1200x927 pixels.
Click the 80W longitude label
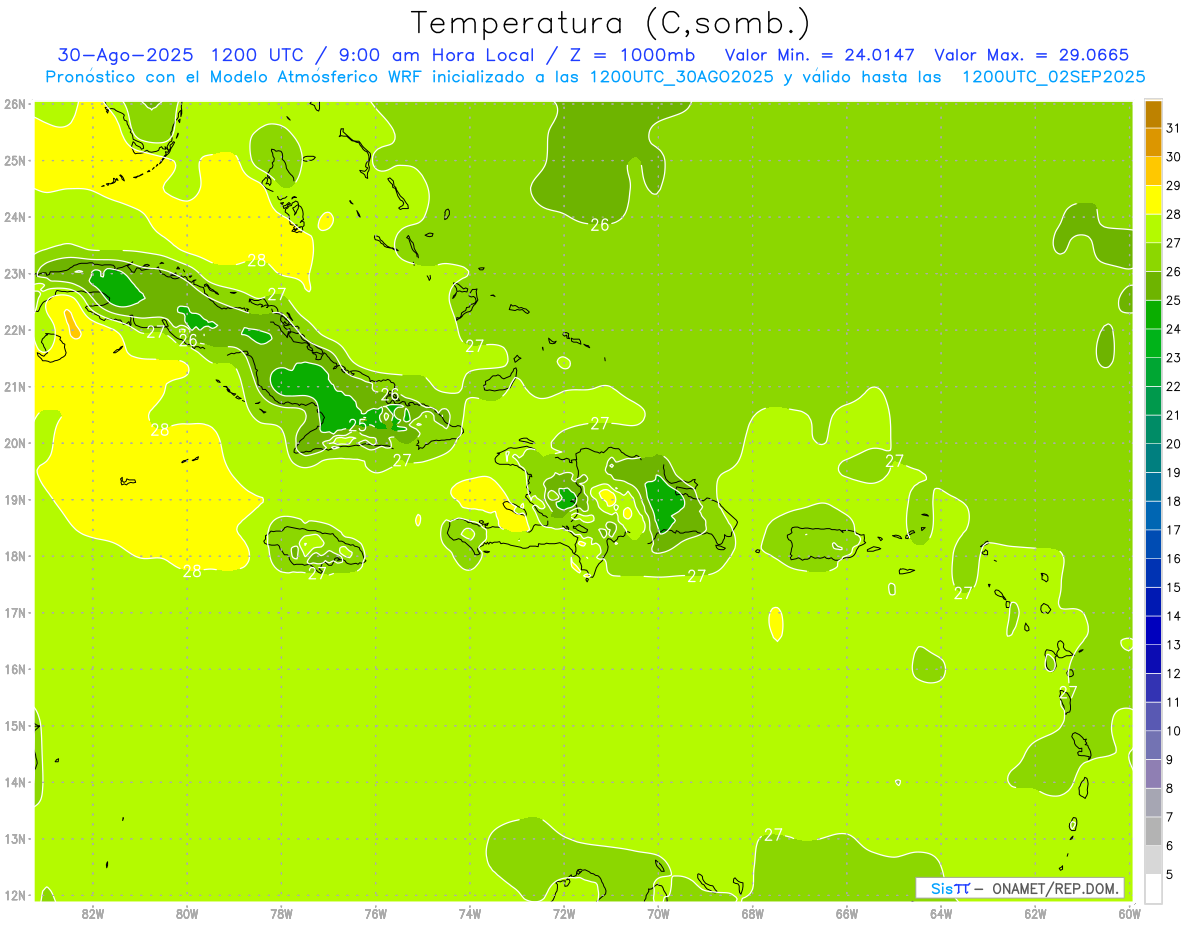click(x=187, y=913)
